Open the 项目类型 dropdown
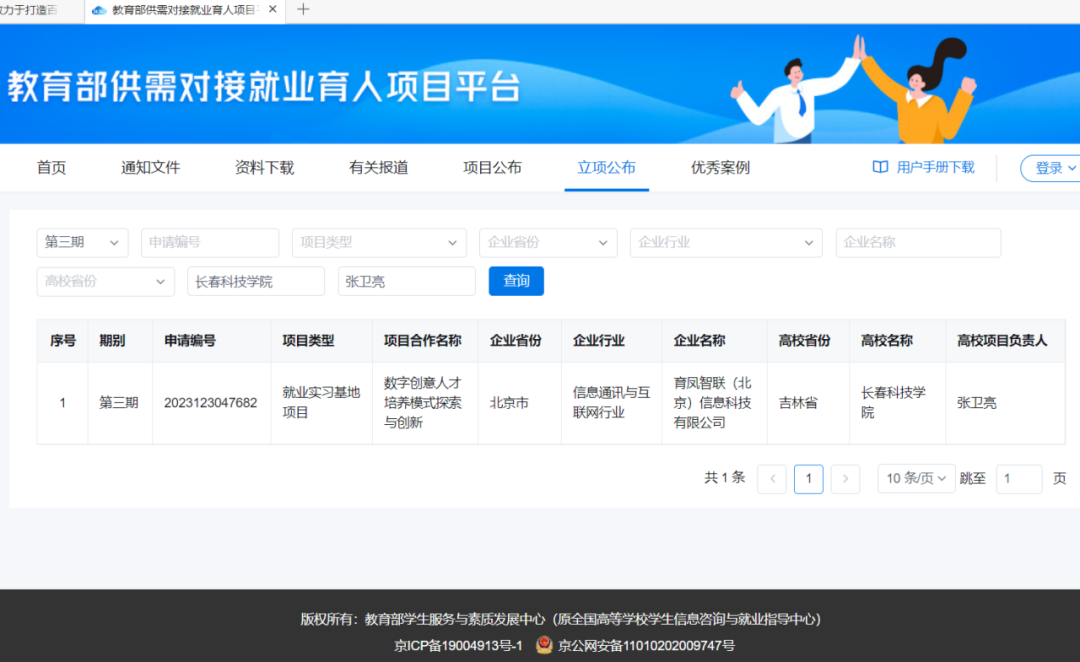Screen dimensions: 1080x662 click(379, 243)
